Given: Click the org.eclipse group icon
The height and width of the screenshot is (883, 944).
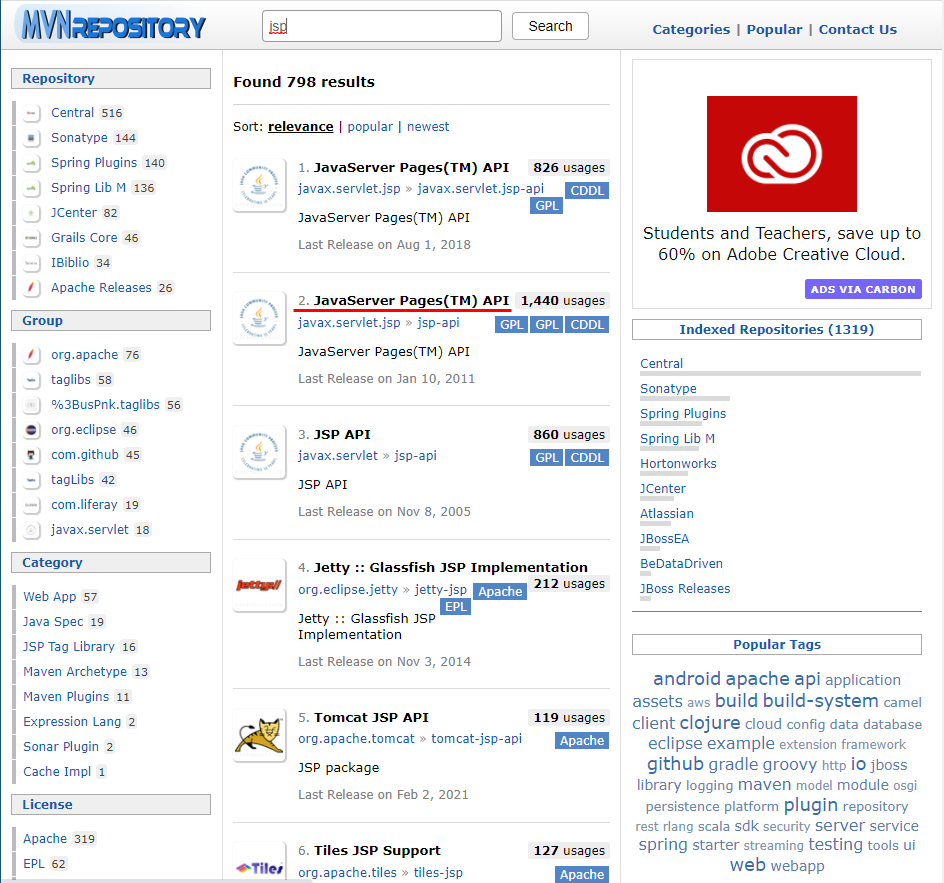Looking at the screenshot, I should pos(31,430).
